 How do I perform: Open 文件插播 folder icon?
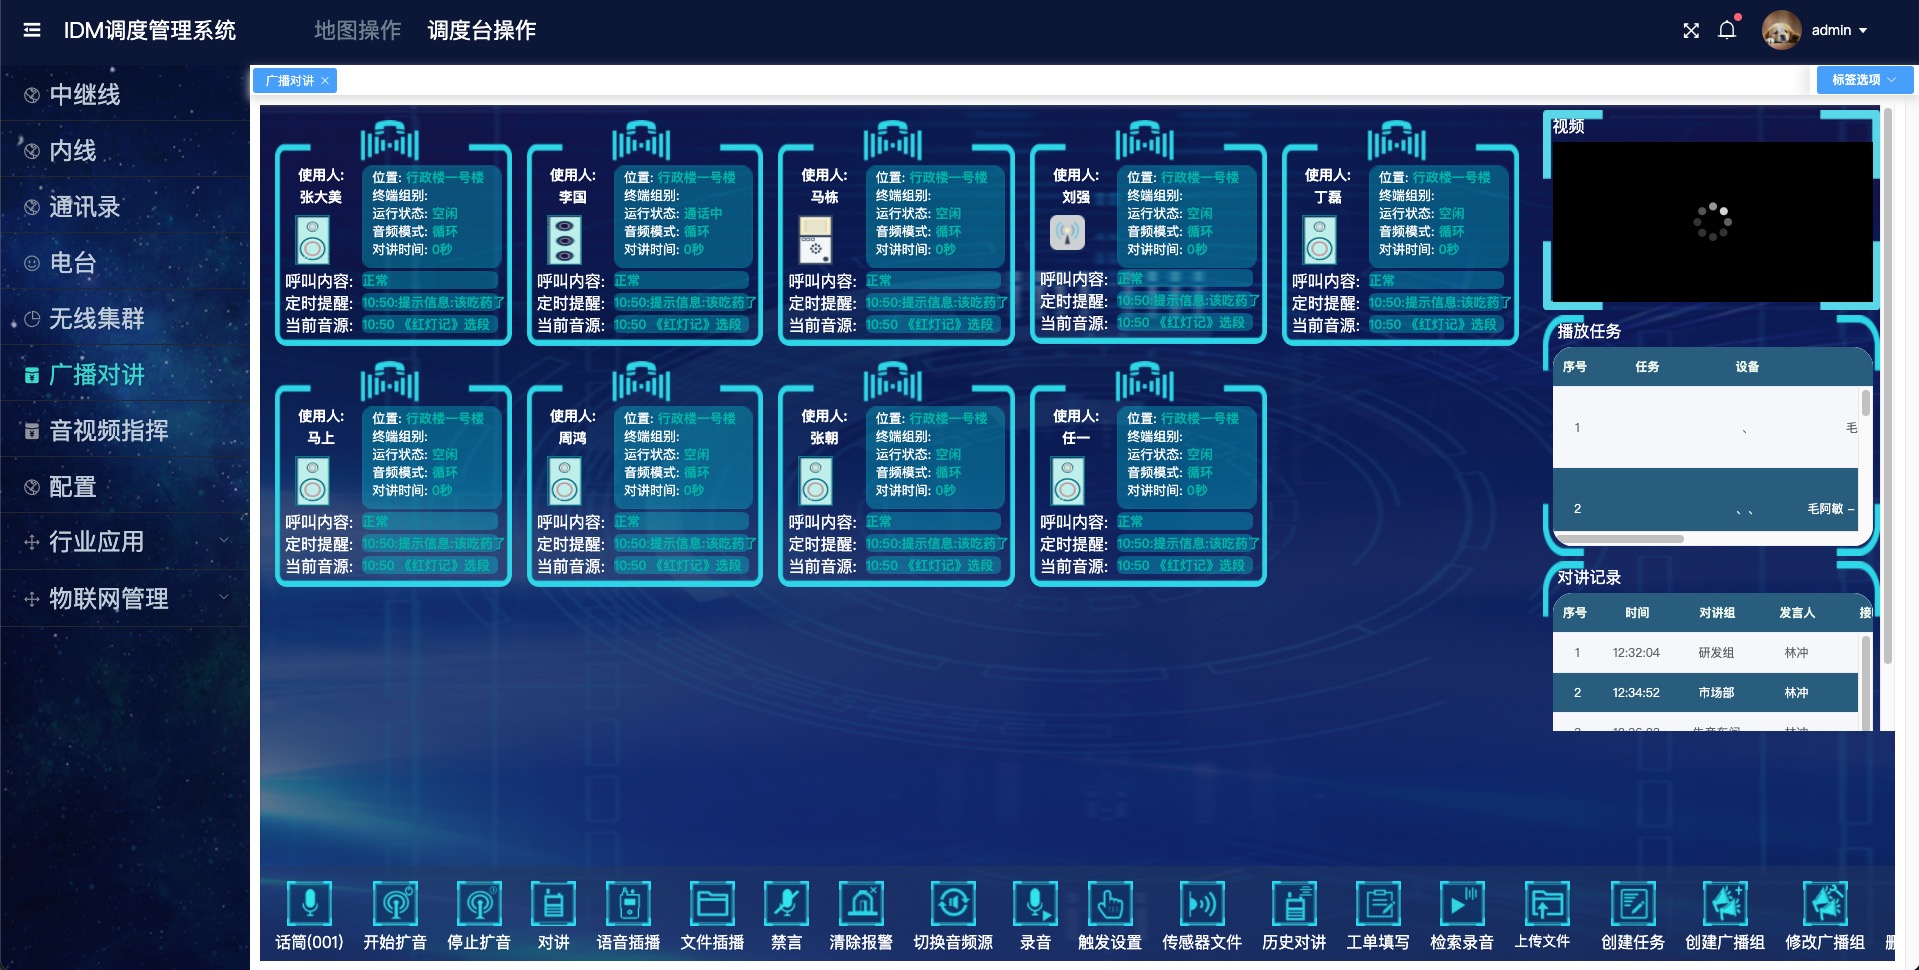(712, 904)
